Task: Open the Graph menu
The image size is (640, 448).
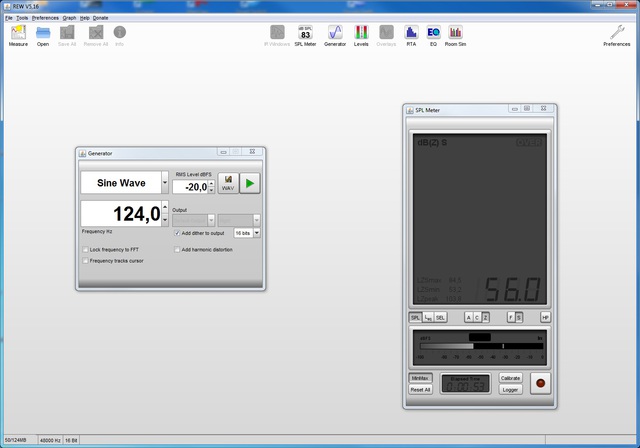Action: (69, 18)
